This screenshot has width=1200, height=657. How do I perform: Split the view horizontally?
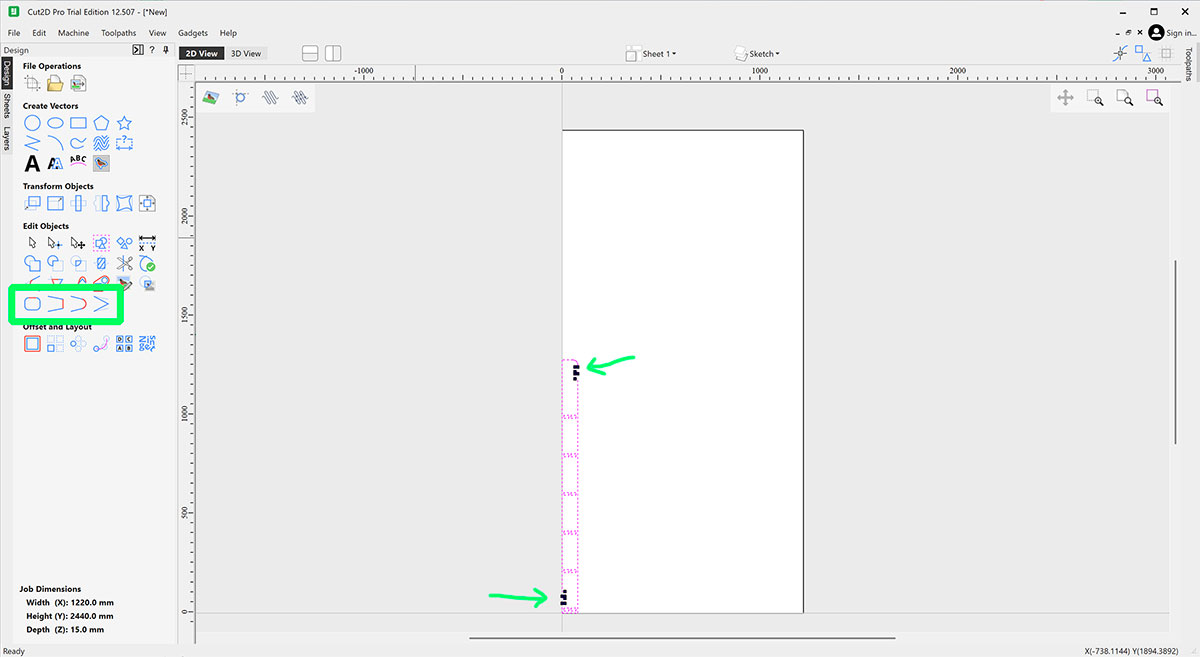310,53
